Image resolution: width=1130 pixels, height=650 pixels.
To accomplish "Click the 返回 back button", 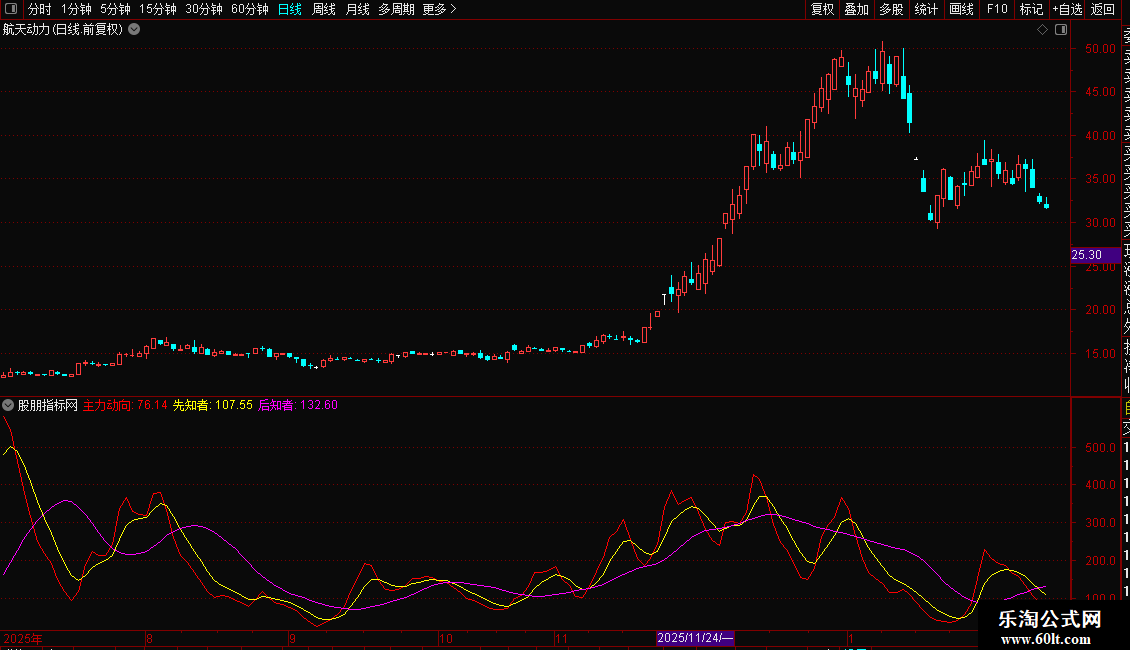I will point(1103,9).
